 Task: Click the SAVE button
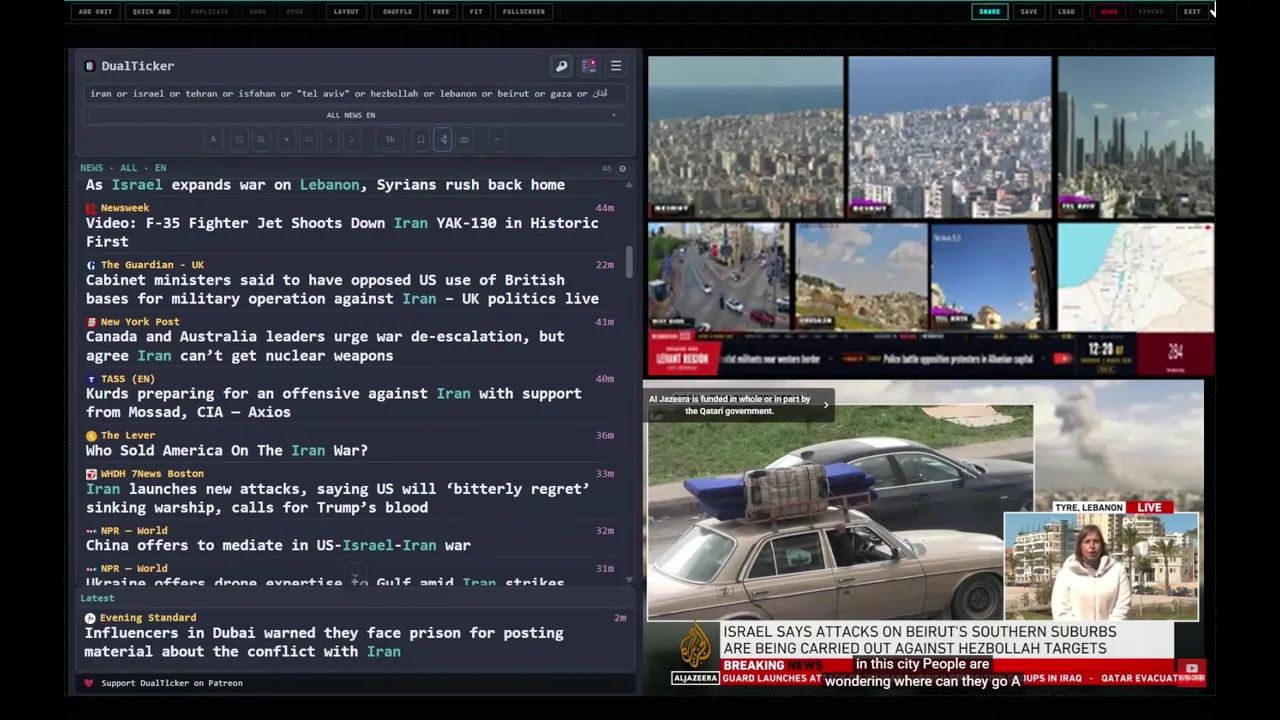1029,12
